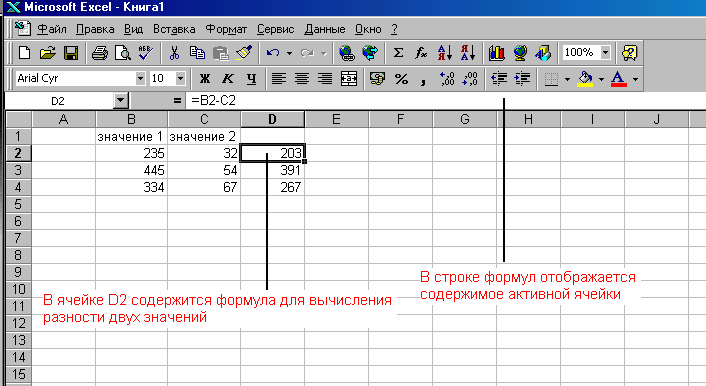Open the Drawing toolbar icon

543,53
